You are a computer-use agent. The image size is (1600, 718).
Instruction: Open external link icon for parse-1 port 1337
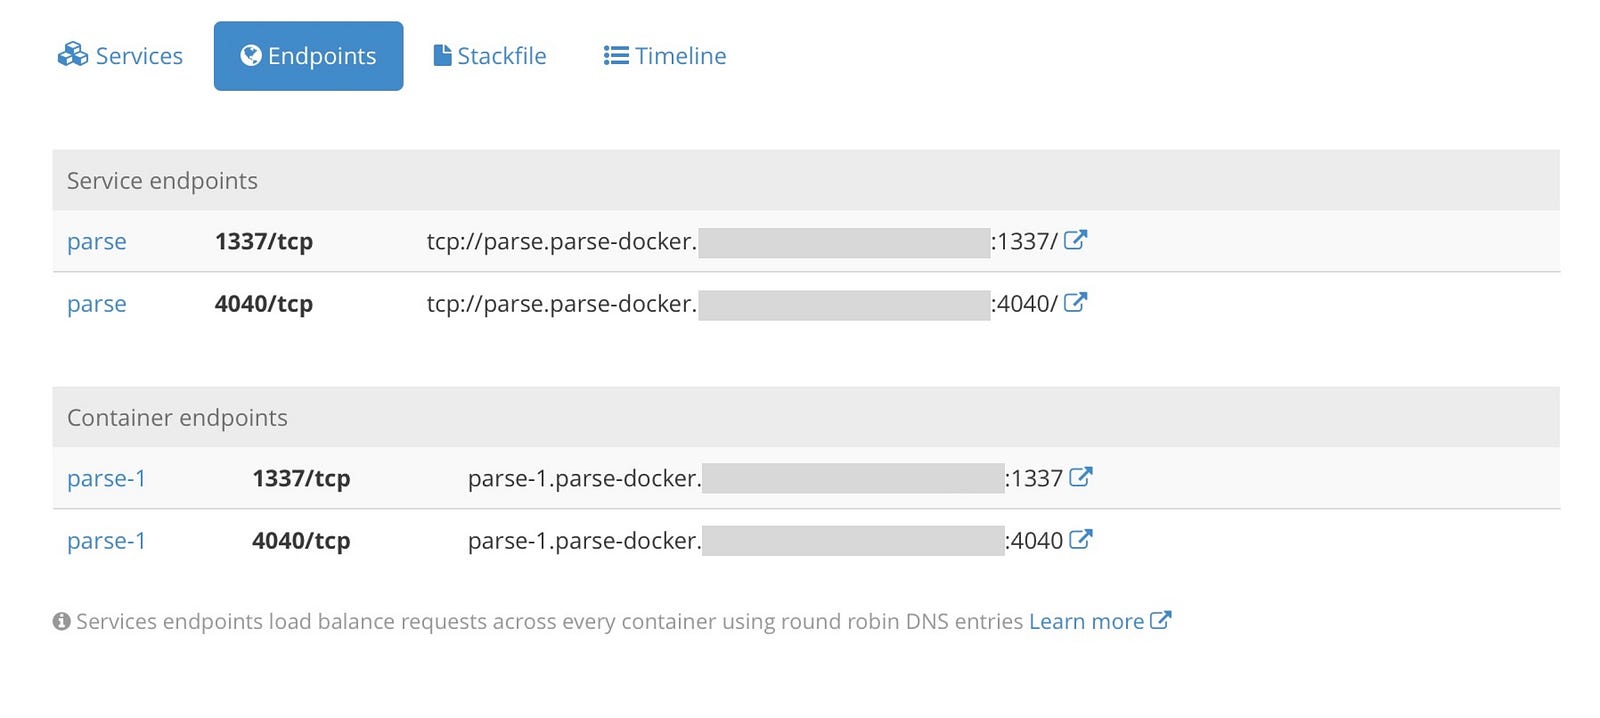click(1080, 477)
